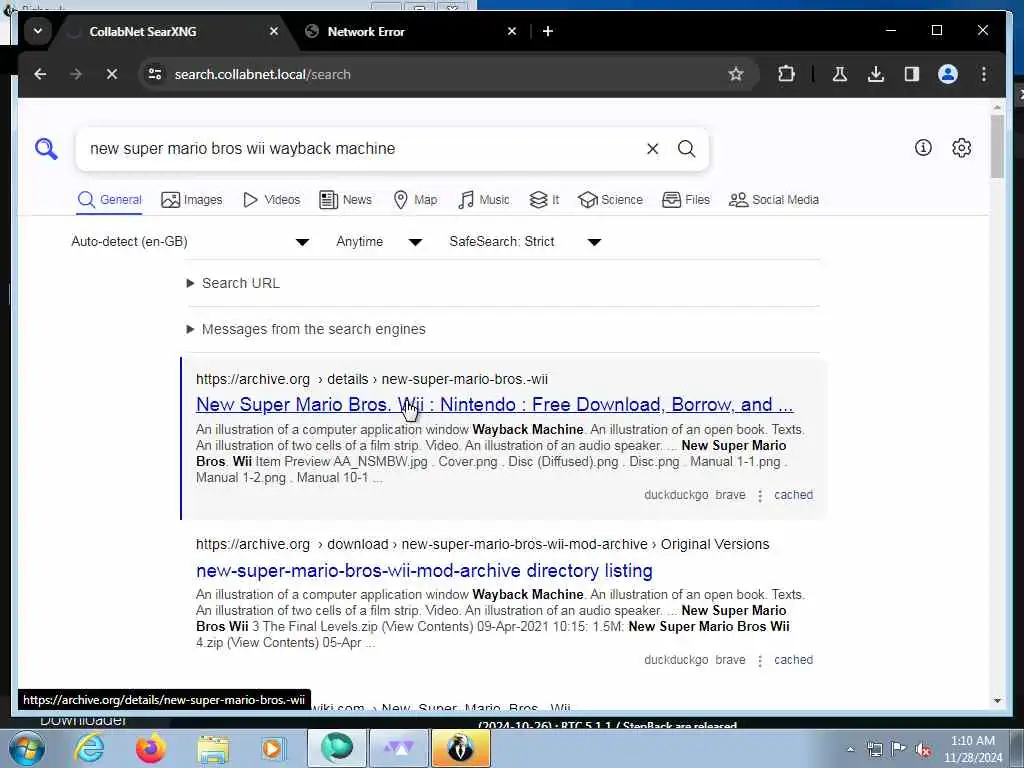View site information icon in address bar

point(155,74)
